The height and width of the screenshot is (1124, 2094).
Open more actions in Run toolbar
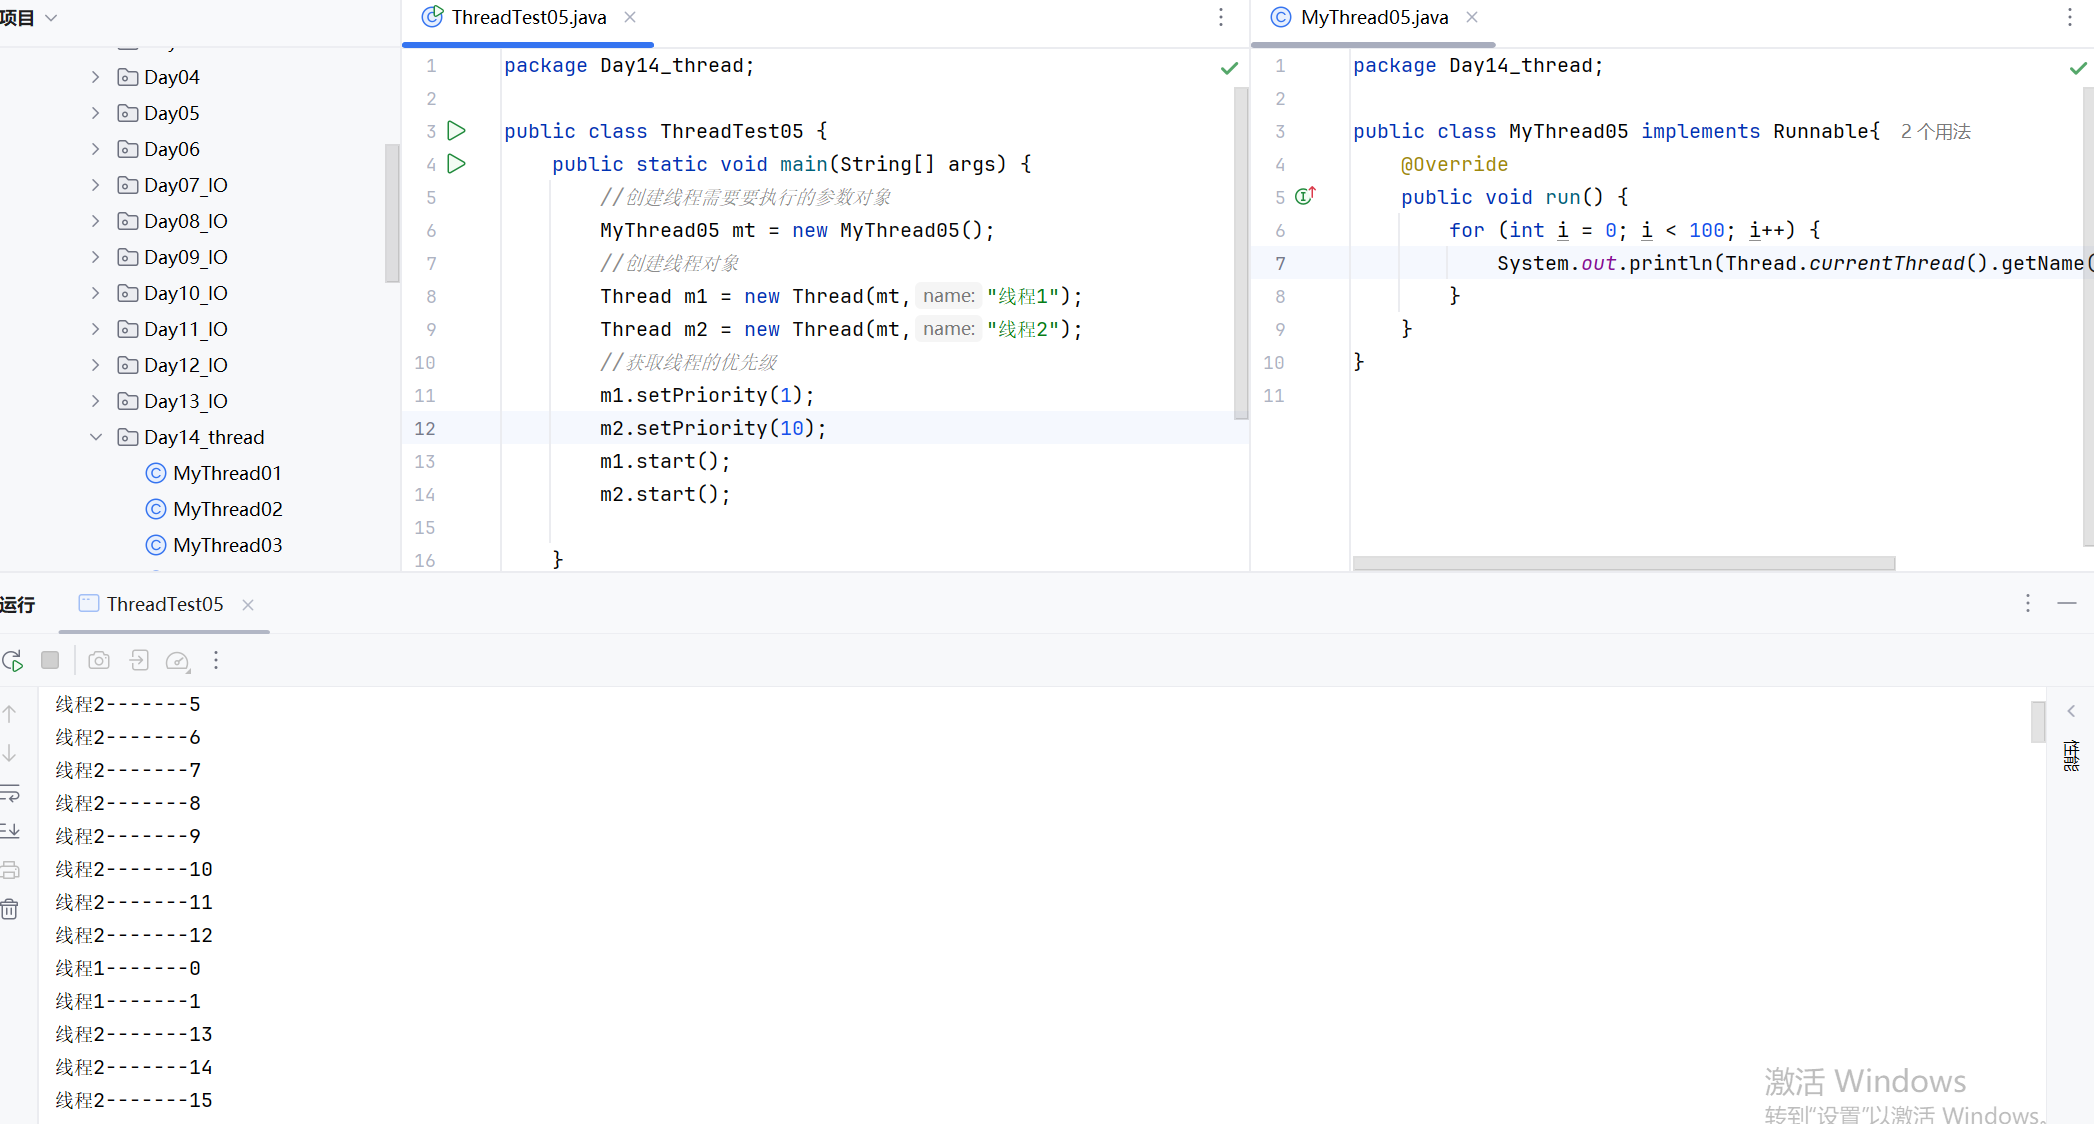click(216, 660)
